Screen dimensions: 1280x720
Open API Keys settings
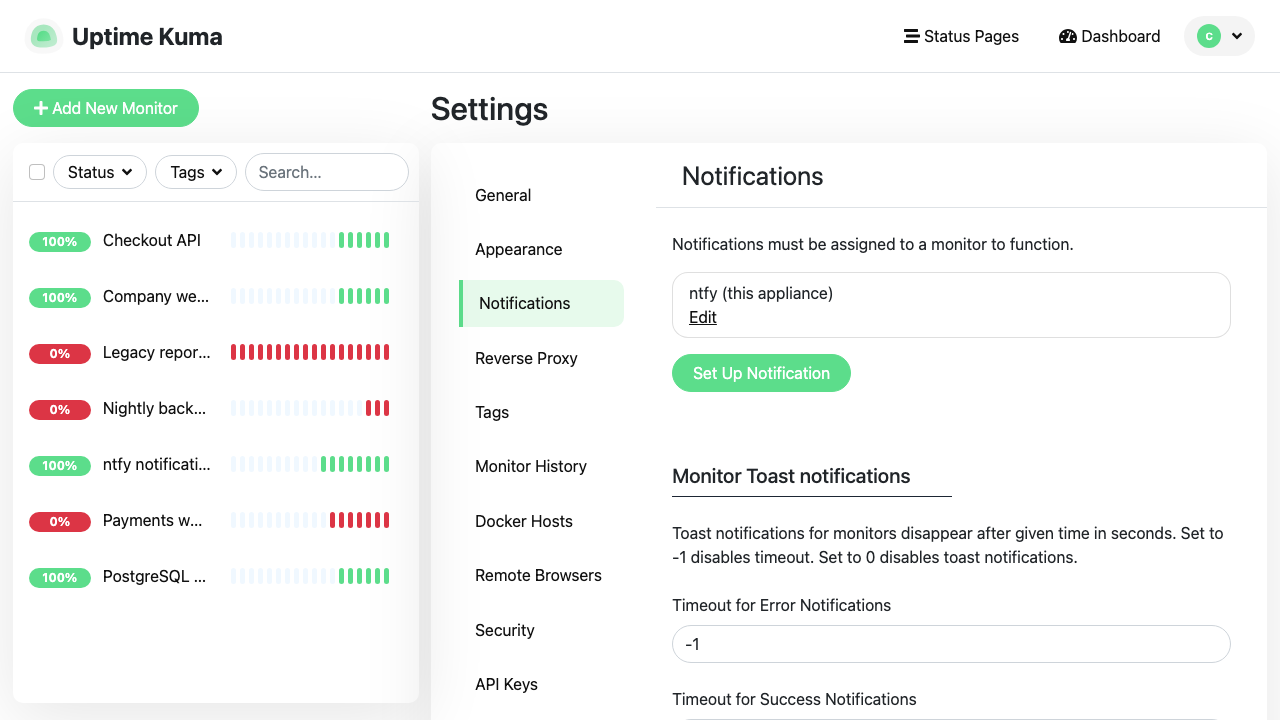(x=541, y=684)
